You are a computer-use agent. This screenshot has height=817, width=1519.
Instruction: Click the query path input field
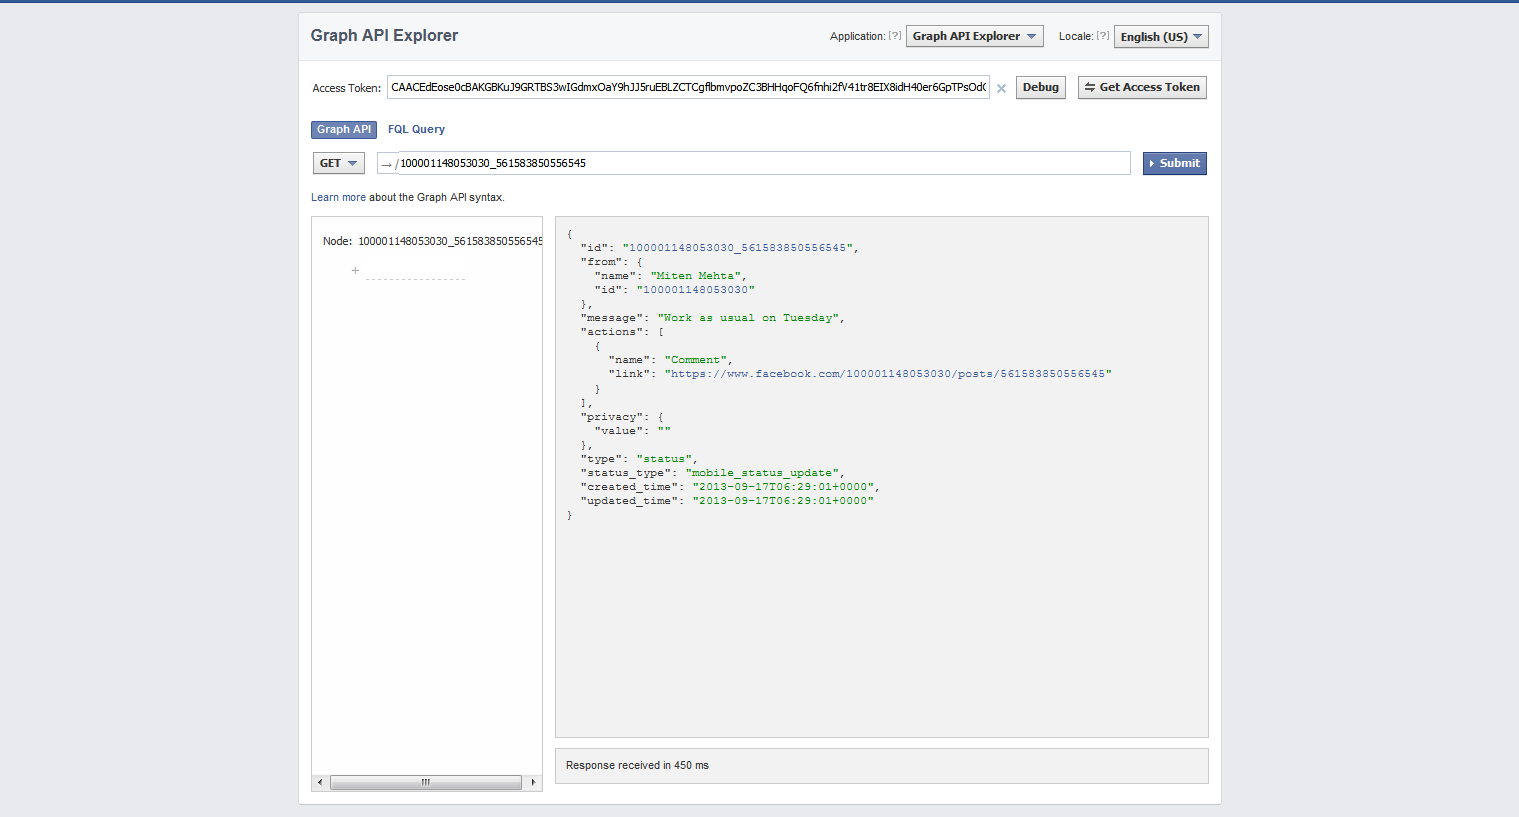click(763, 163)
